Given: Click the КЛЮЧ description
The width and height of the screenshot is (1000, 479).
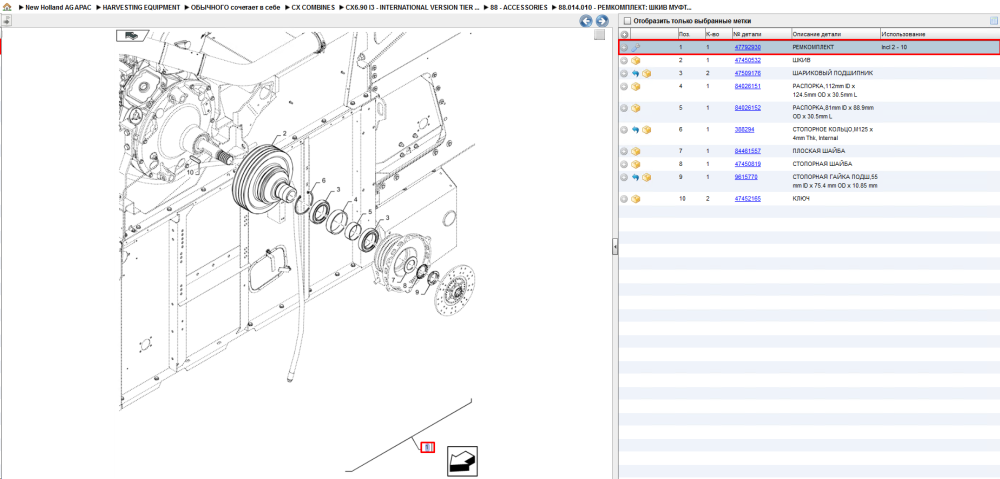Looking at the screenshot, I should (x=801, y=199).
